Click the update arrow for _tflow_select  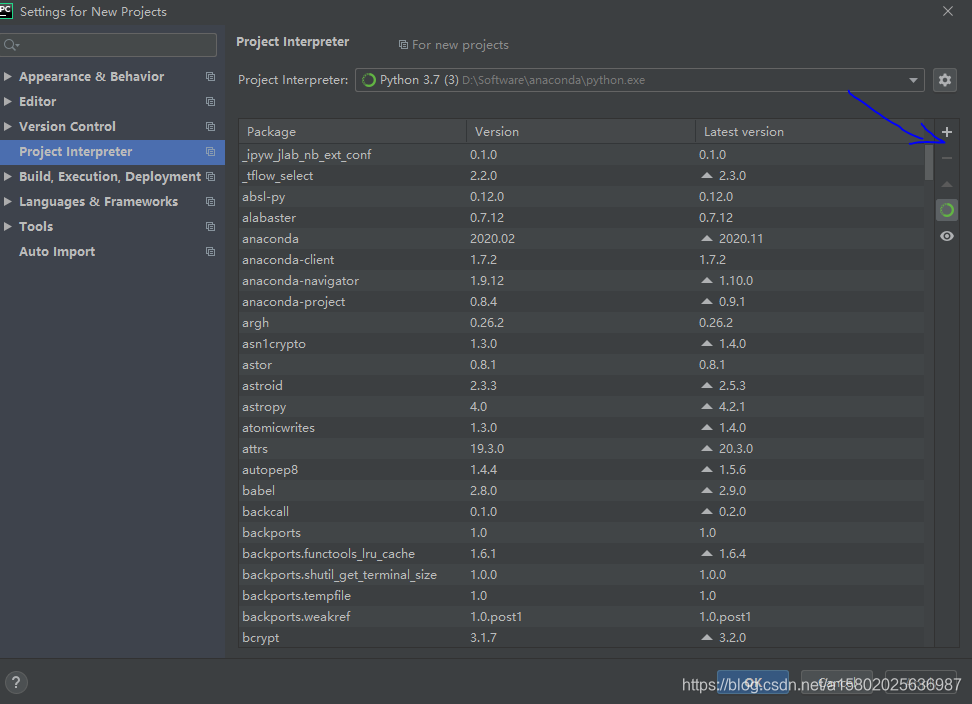point(707,175)
